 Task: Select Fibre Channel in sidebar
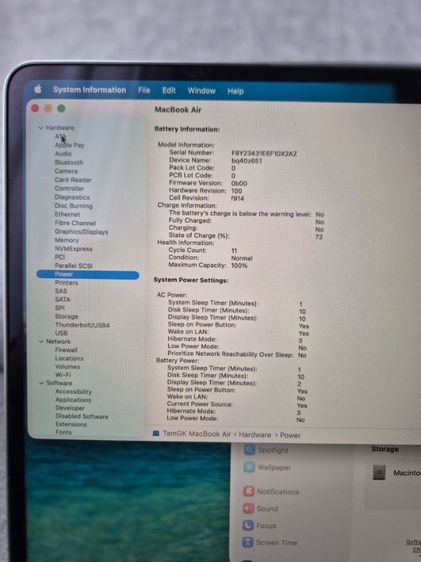75,223
